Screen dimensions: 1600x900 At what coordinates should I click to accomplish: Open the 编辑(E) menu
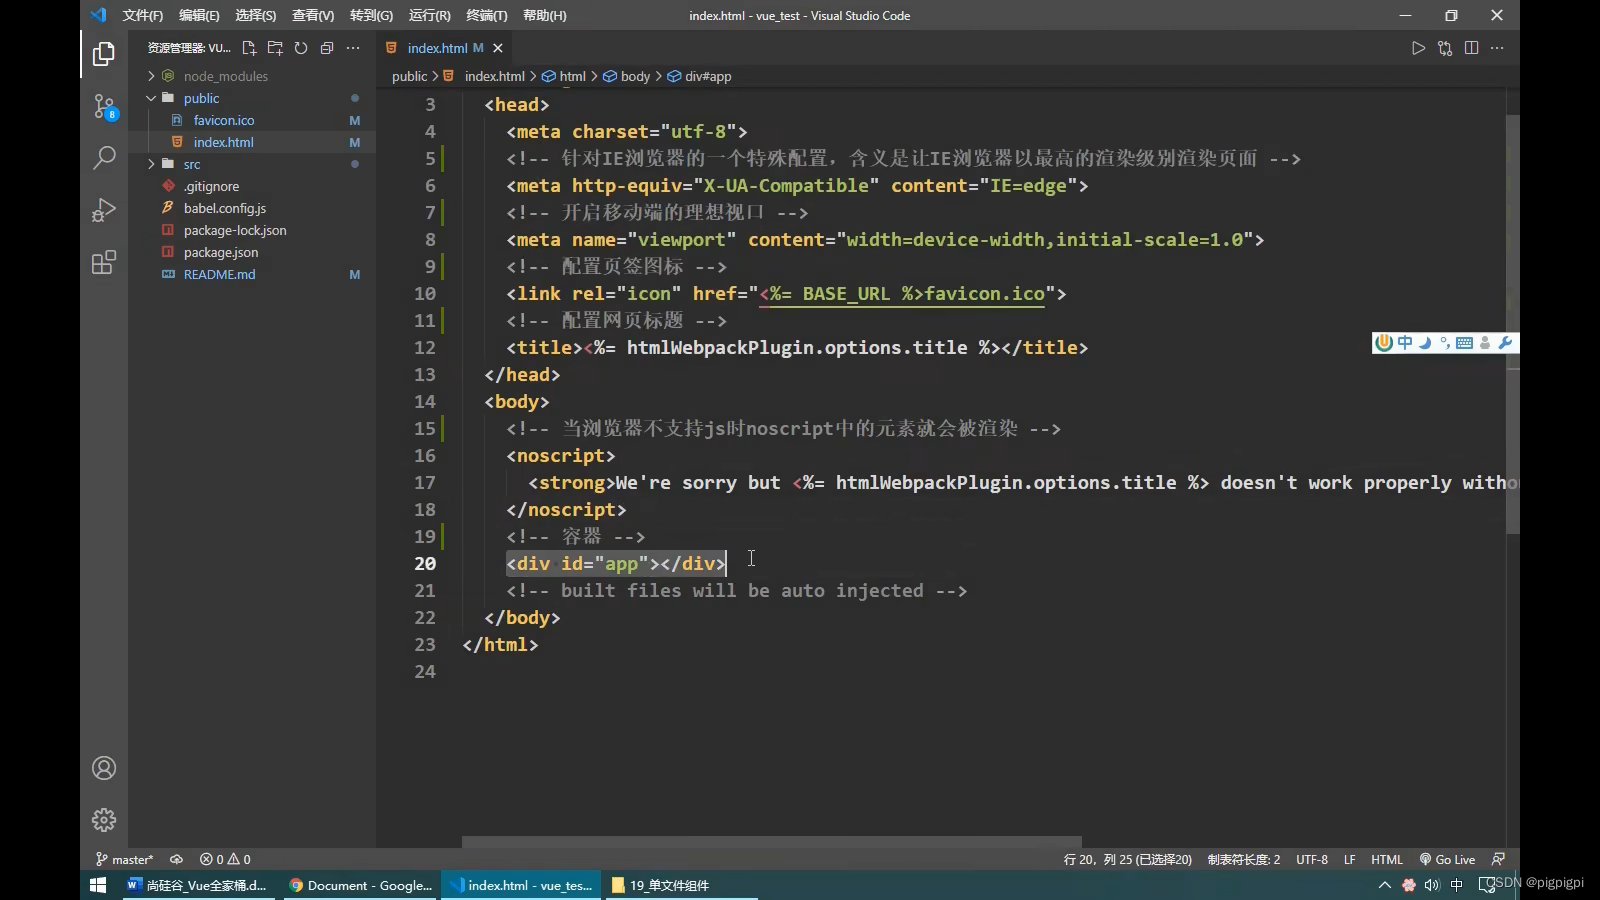pyautogui.click(x=199, y=15)
